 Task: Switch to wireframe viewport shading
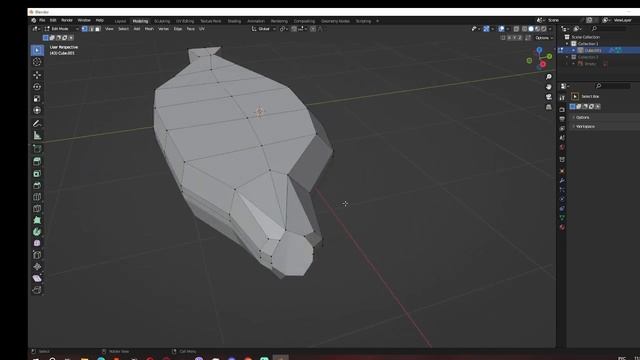pyautogui.click(x=524, y=29)
